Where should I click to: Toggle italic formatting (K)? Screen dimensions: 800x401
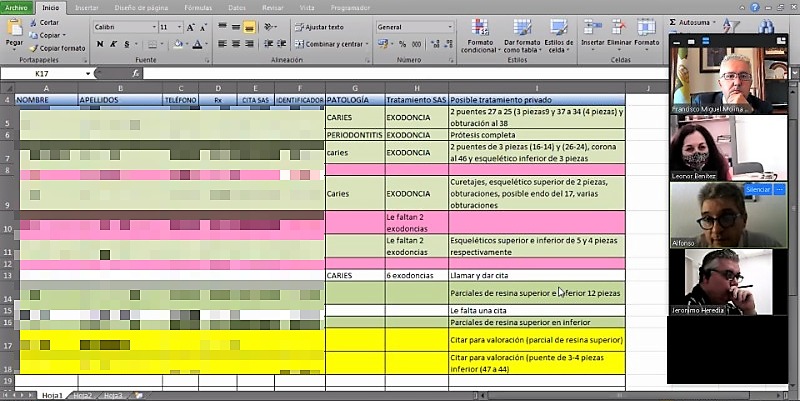tap(112, 44)
